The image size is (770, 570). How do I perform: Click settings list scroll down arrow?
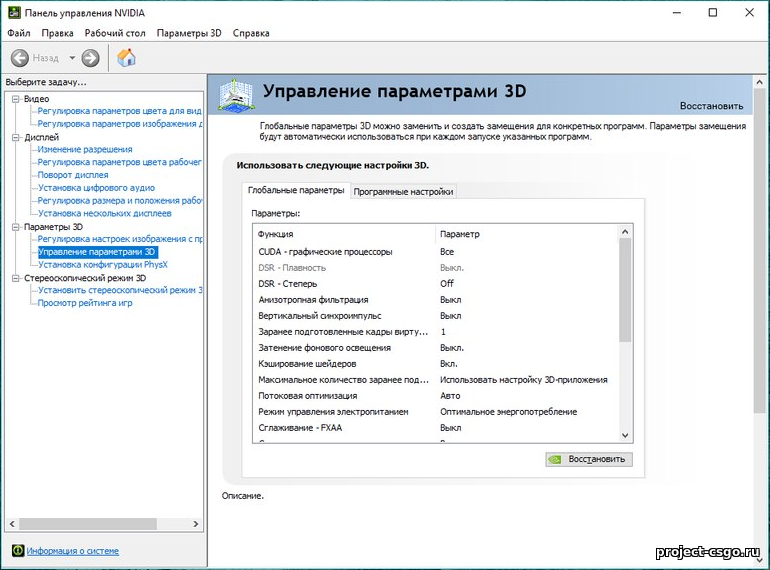pos(625,435)
